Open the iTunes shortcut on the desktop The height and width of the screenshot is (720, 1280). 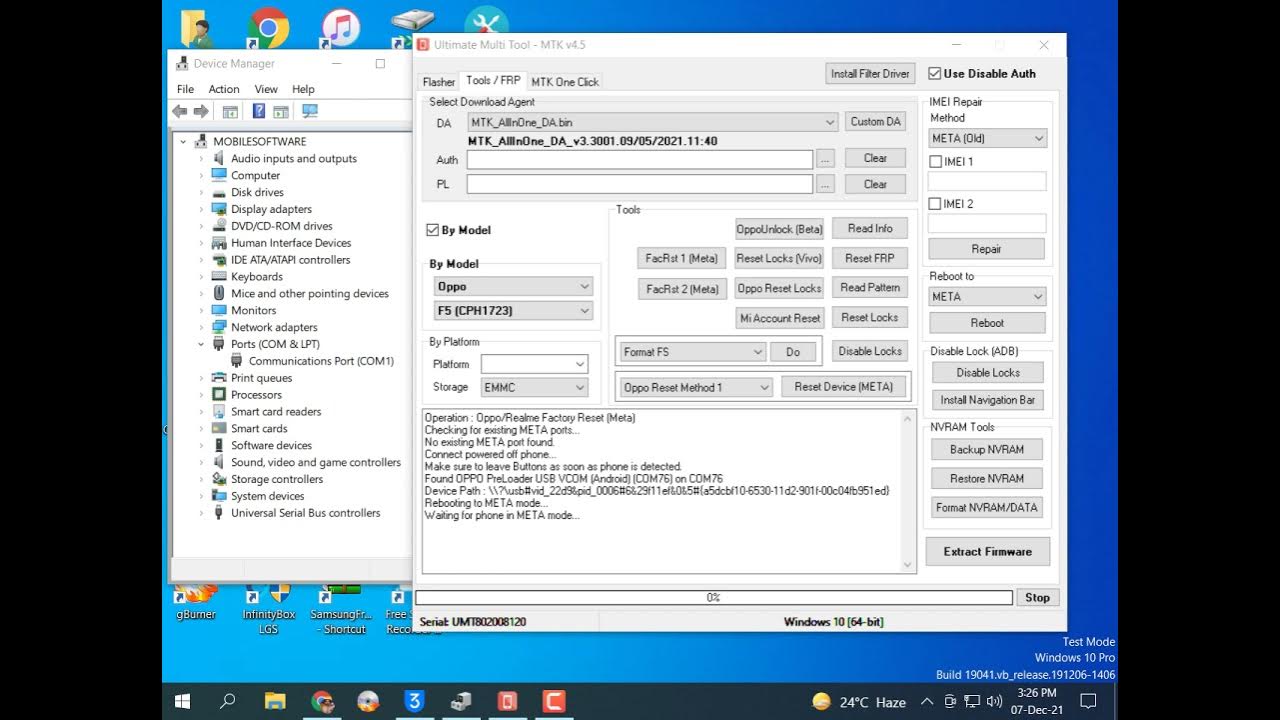coord(340,27)
